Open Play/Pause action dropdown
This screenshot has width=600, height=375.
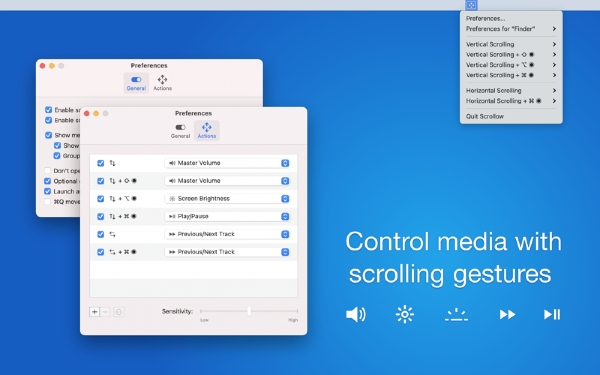(x=227, y=216)
